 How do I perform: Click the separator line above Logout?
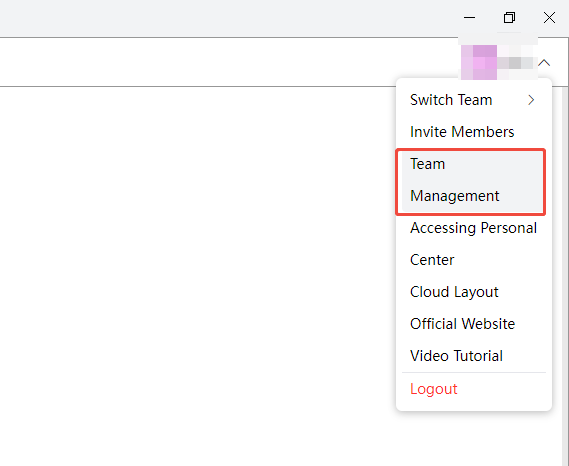(x=474, y=372)
